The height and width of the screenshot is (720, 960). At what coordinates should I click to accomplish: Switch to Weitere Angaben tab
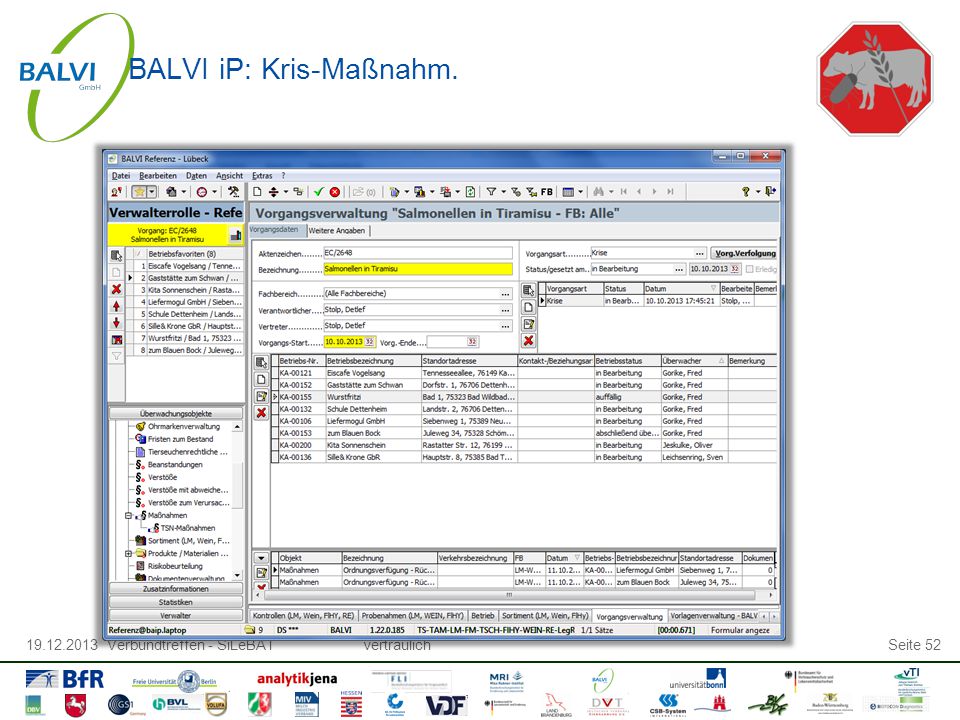[337, 231]
